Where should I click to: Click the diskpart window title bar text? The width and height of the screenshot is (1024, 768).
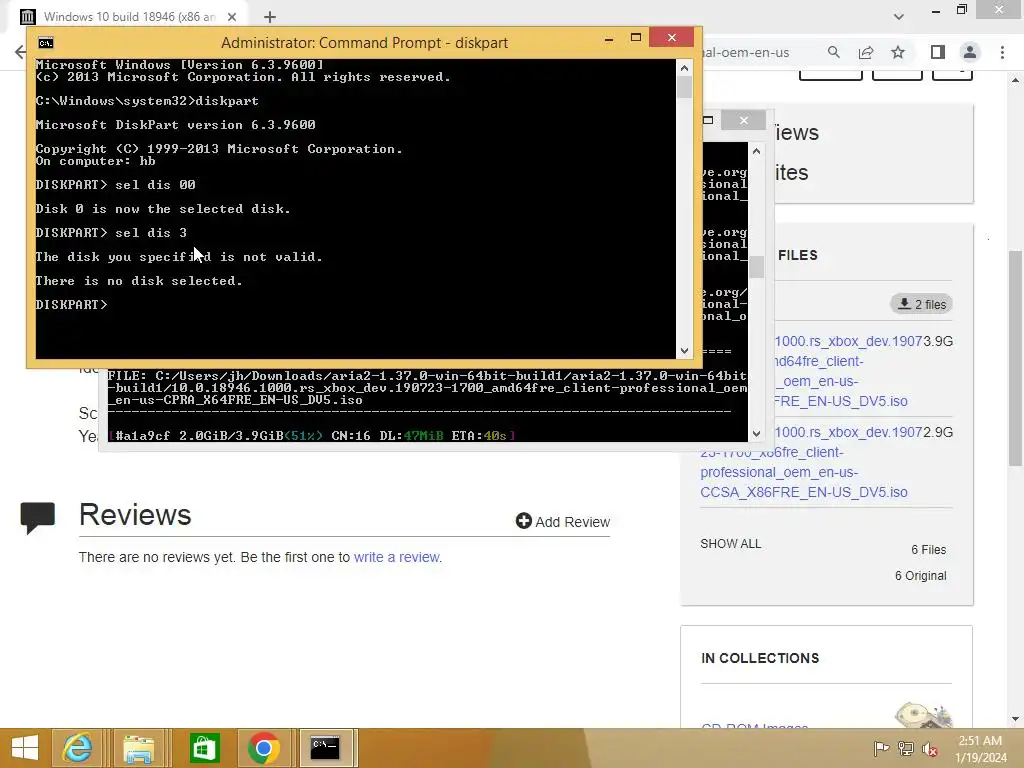coord(364,43)
